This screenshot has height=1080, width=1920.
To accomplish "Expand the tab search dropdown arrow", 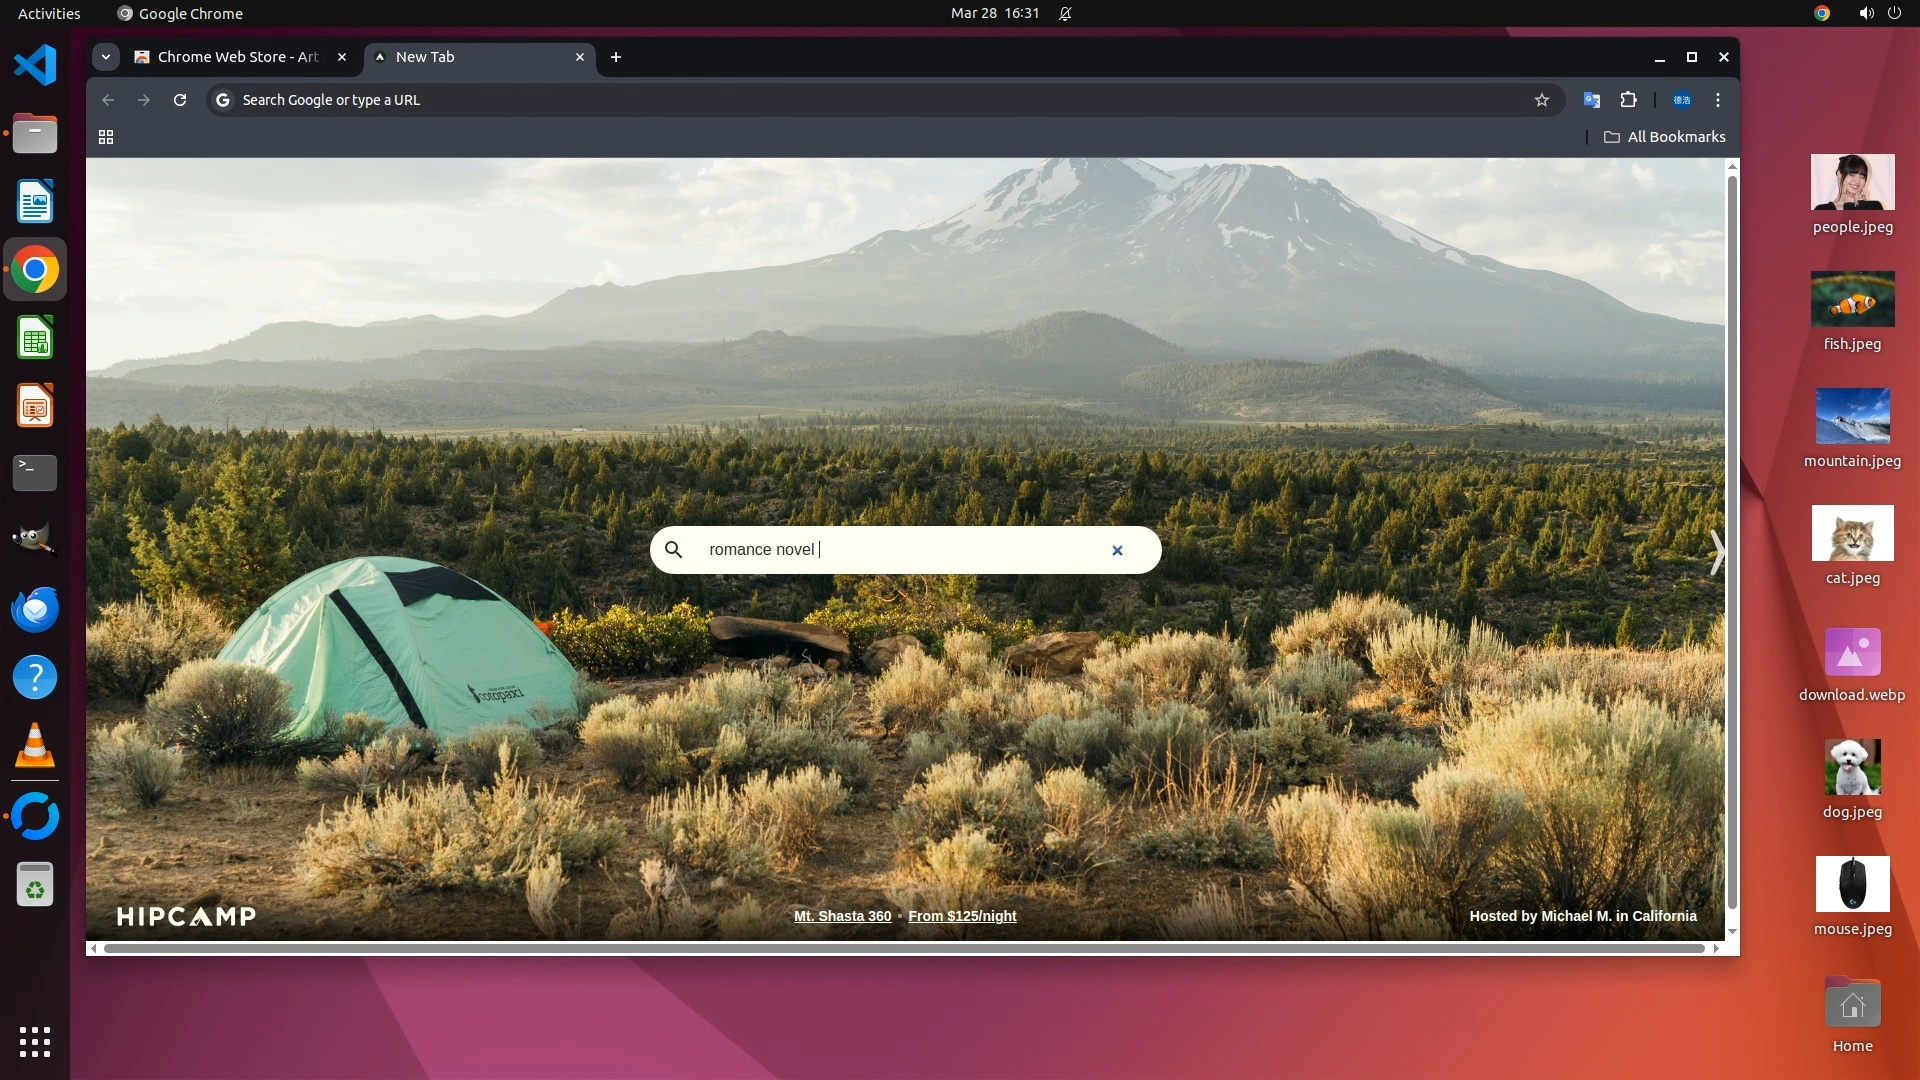I will pos(105,57).
